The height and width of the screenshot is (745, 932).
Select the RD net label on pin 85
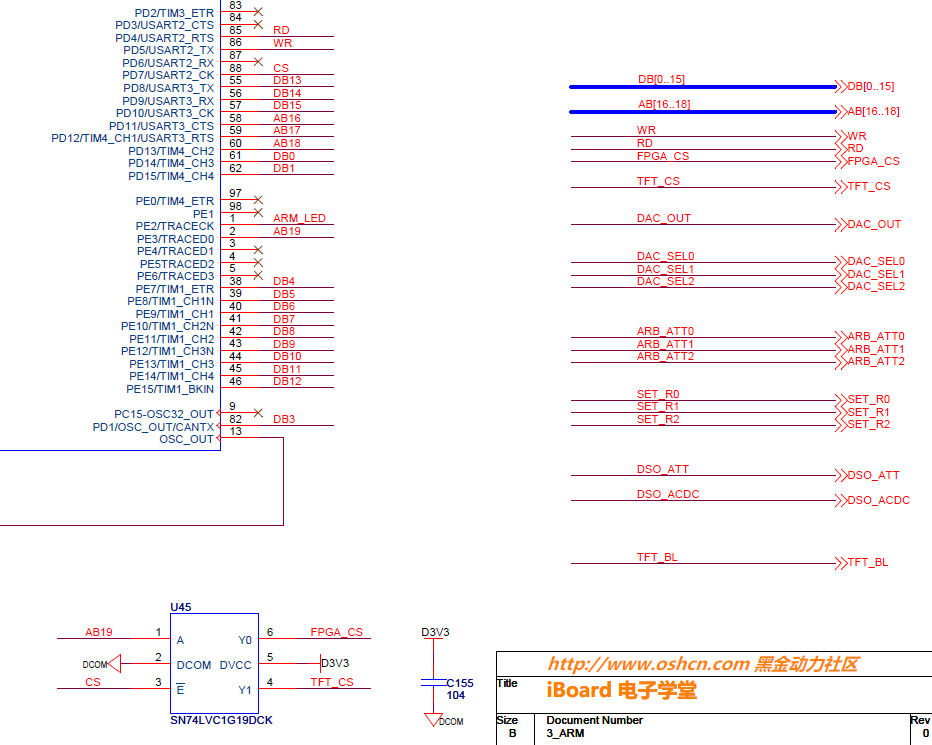tap(281, 30)
